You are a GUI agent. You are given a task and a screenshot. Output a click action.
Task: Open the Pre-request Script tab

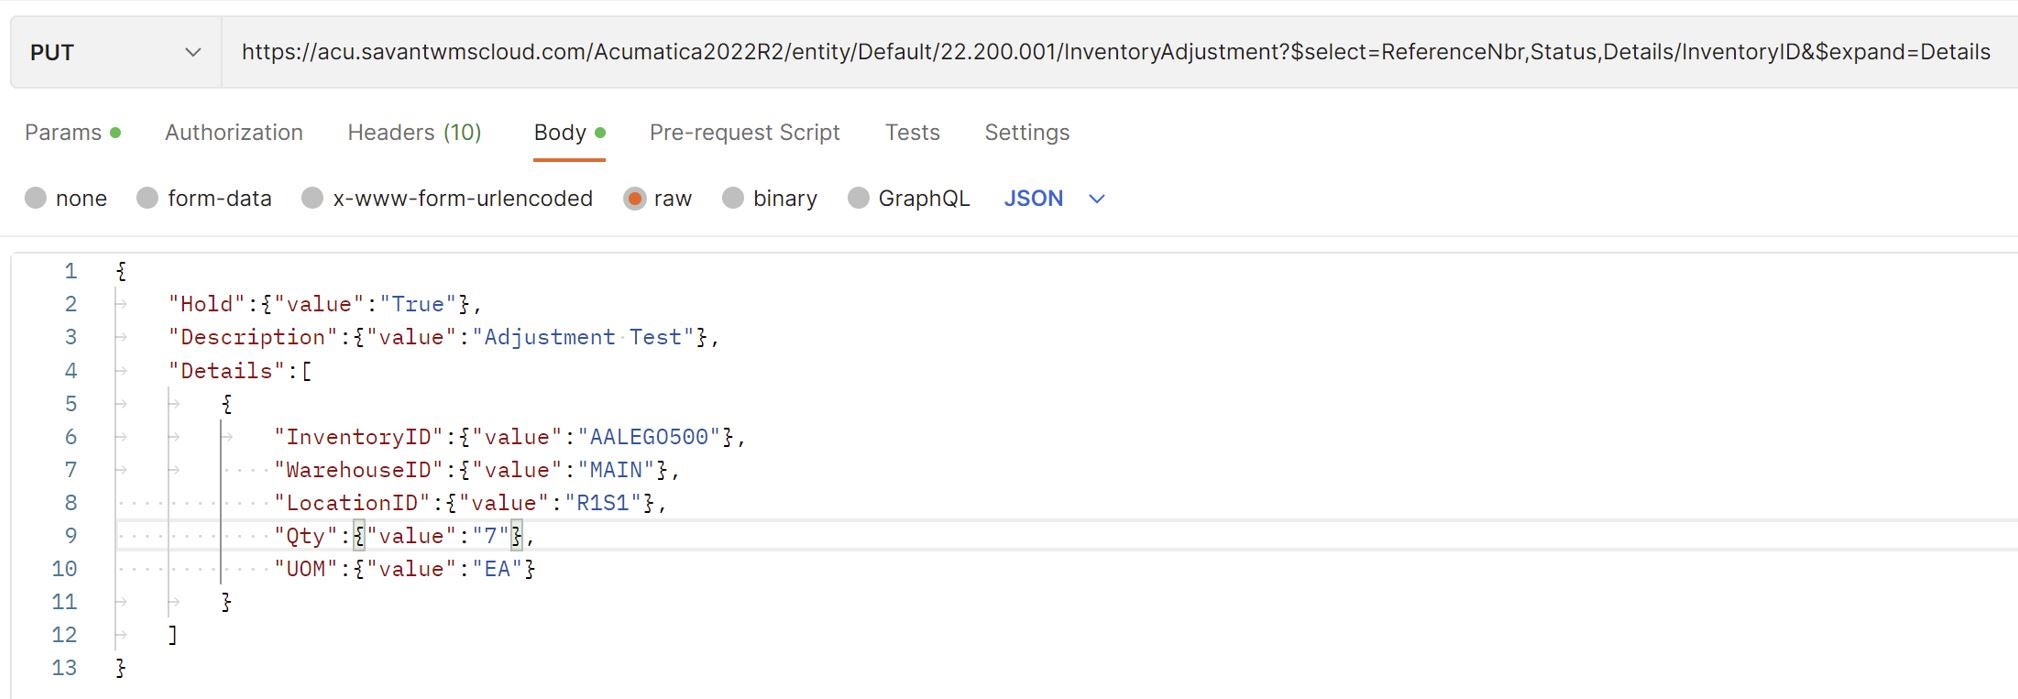tap(745, 132)
